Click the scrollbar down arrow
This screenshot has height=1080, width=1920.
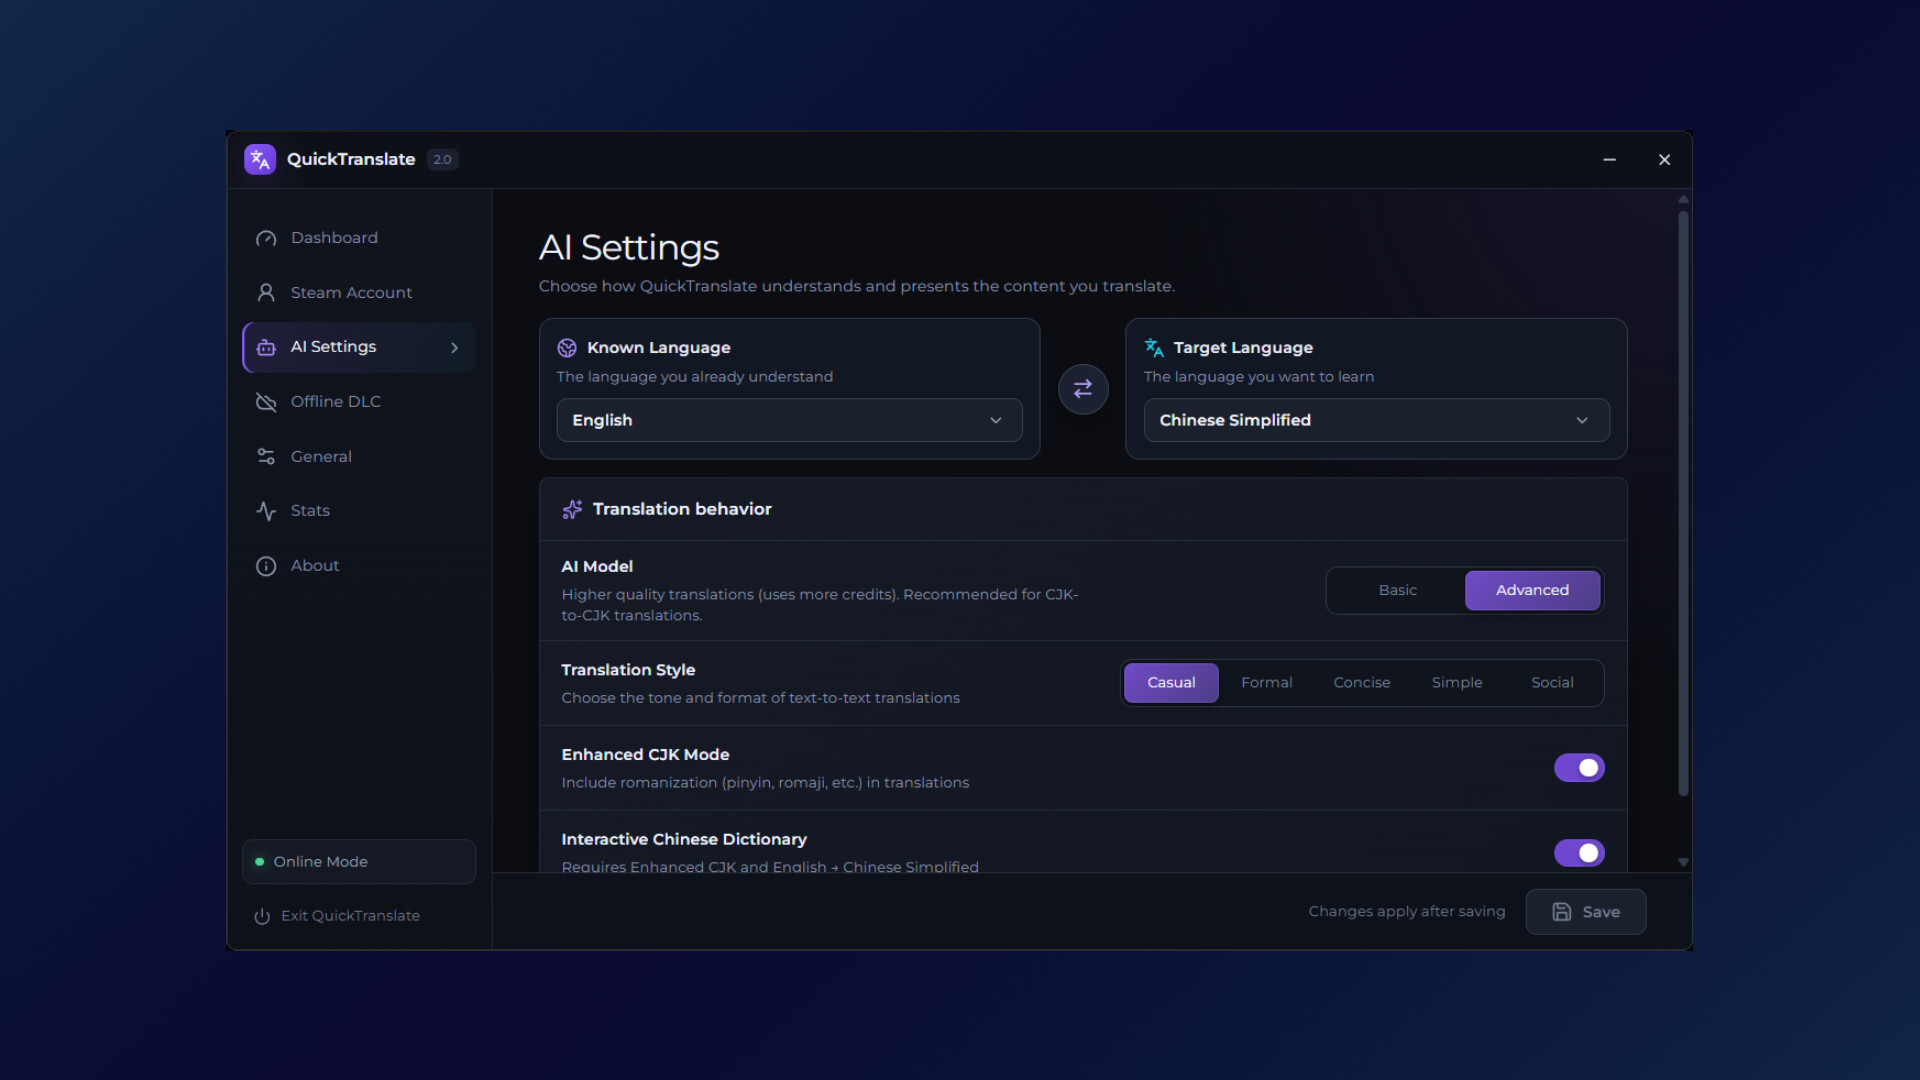coord(1683,862)
